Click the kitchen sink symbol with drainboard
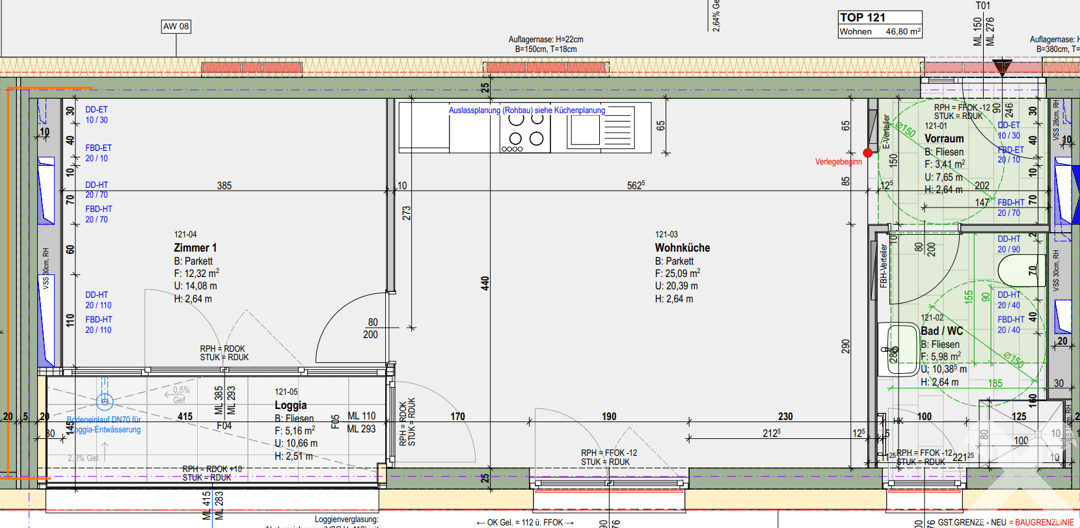 click(x=600, y=127)
